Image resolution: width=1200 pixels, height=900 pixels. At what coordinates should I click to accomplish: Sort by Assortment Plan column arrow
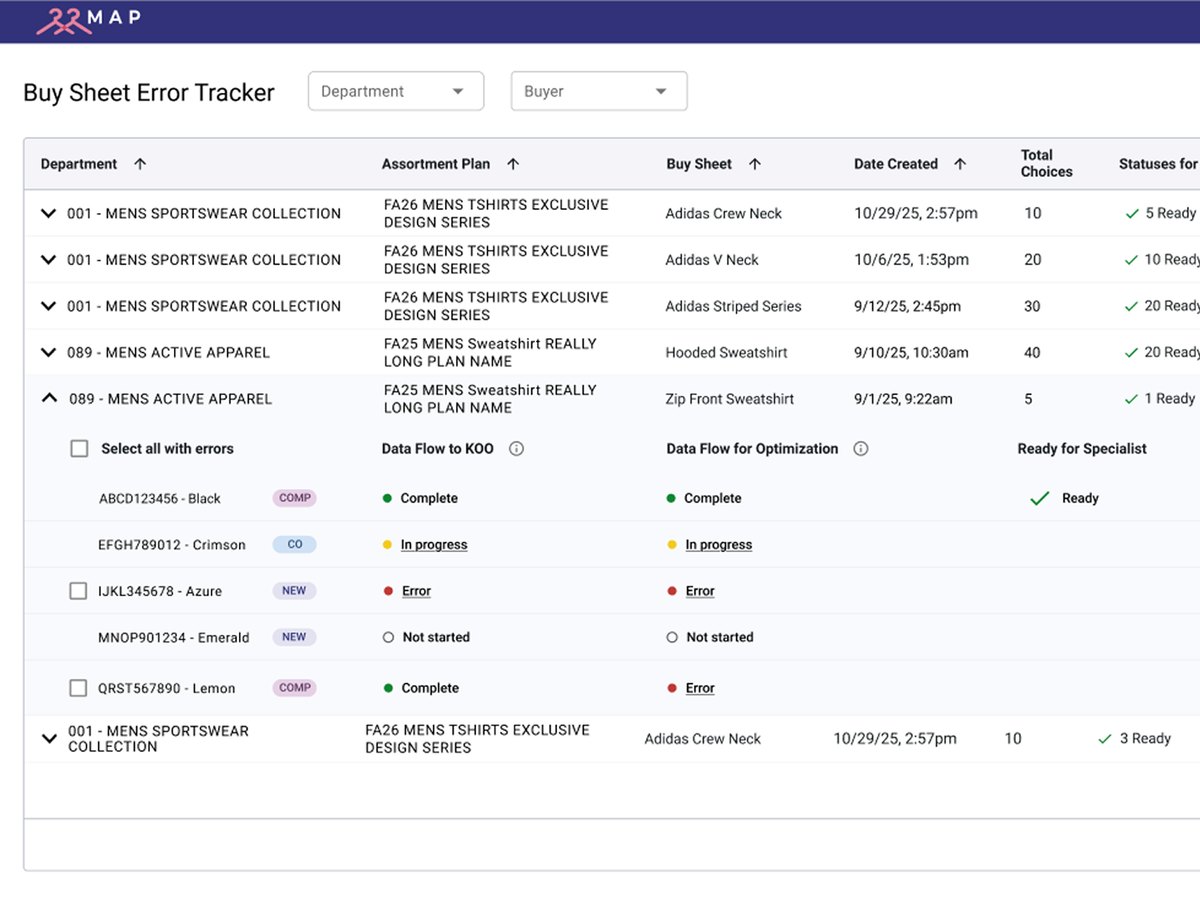[x=513, y=164]
